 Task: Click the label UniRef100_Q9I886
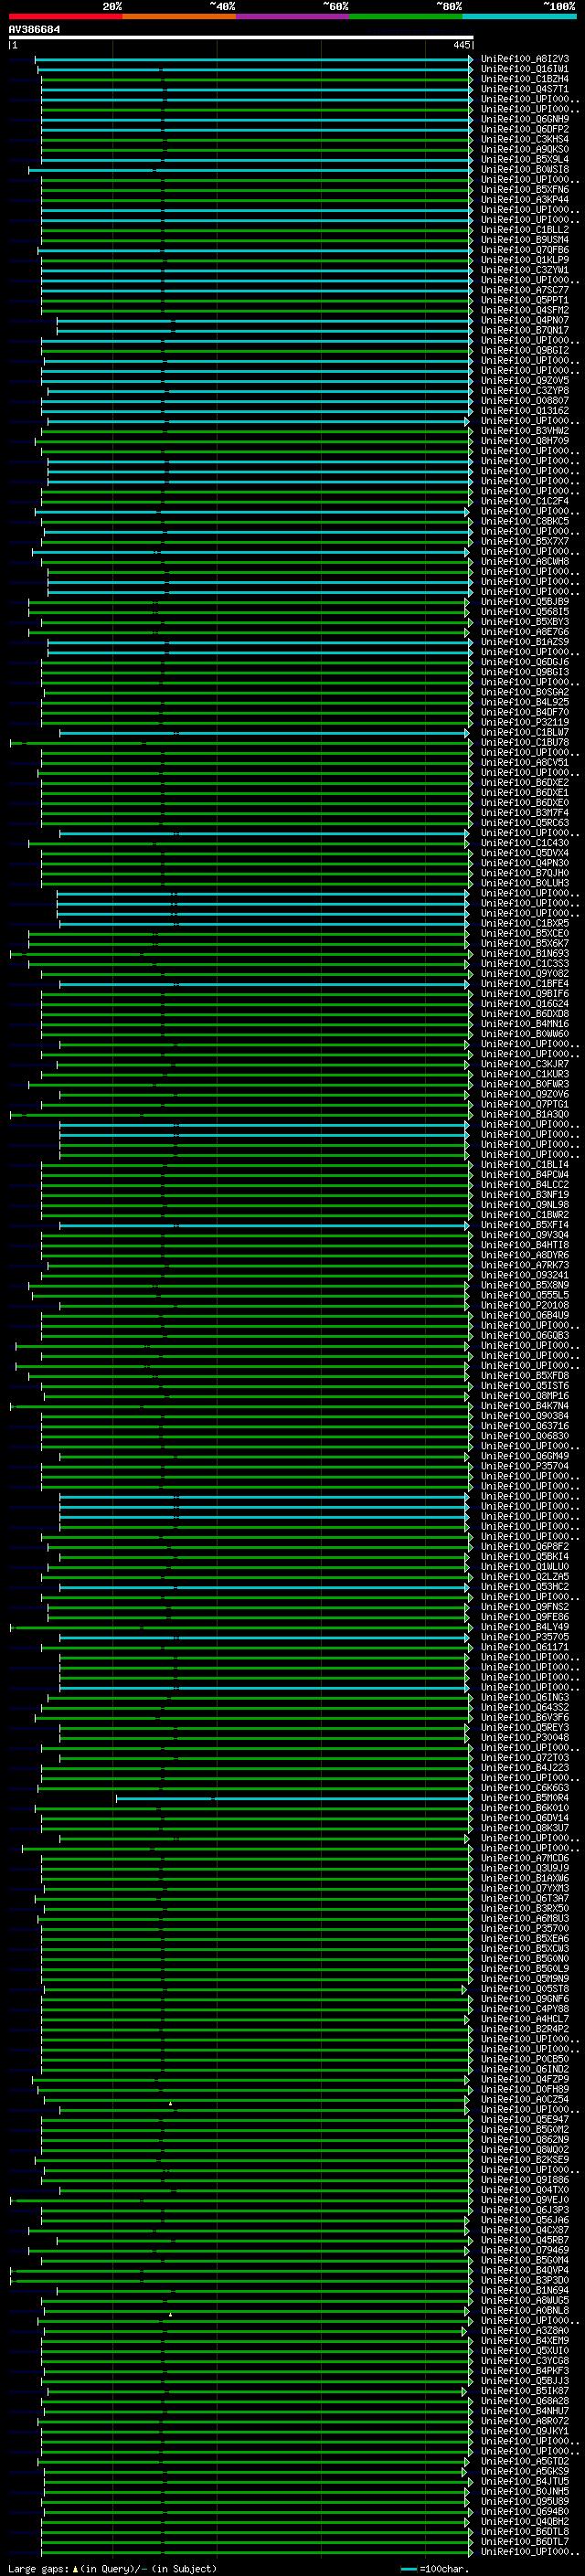(525, 2180)
